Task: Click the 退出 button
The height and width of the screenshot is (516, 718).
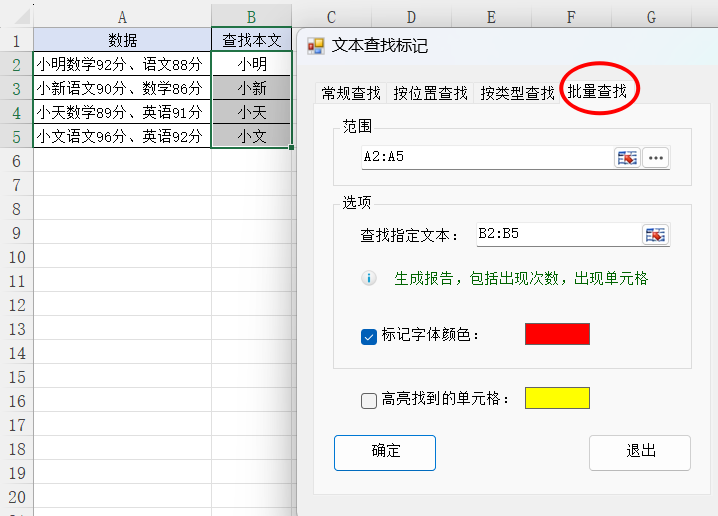Action: point(640,452)
